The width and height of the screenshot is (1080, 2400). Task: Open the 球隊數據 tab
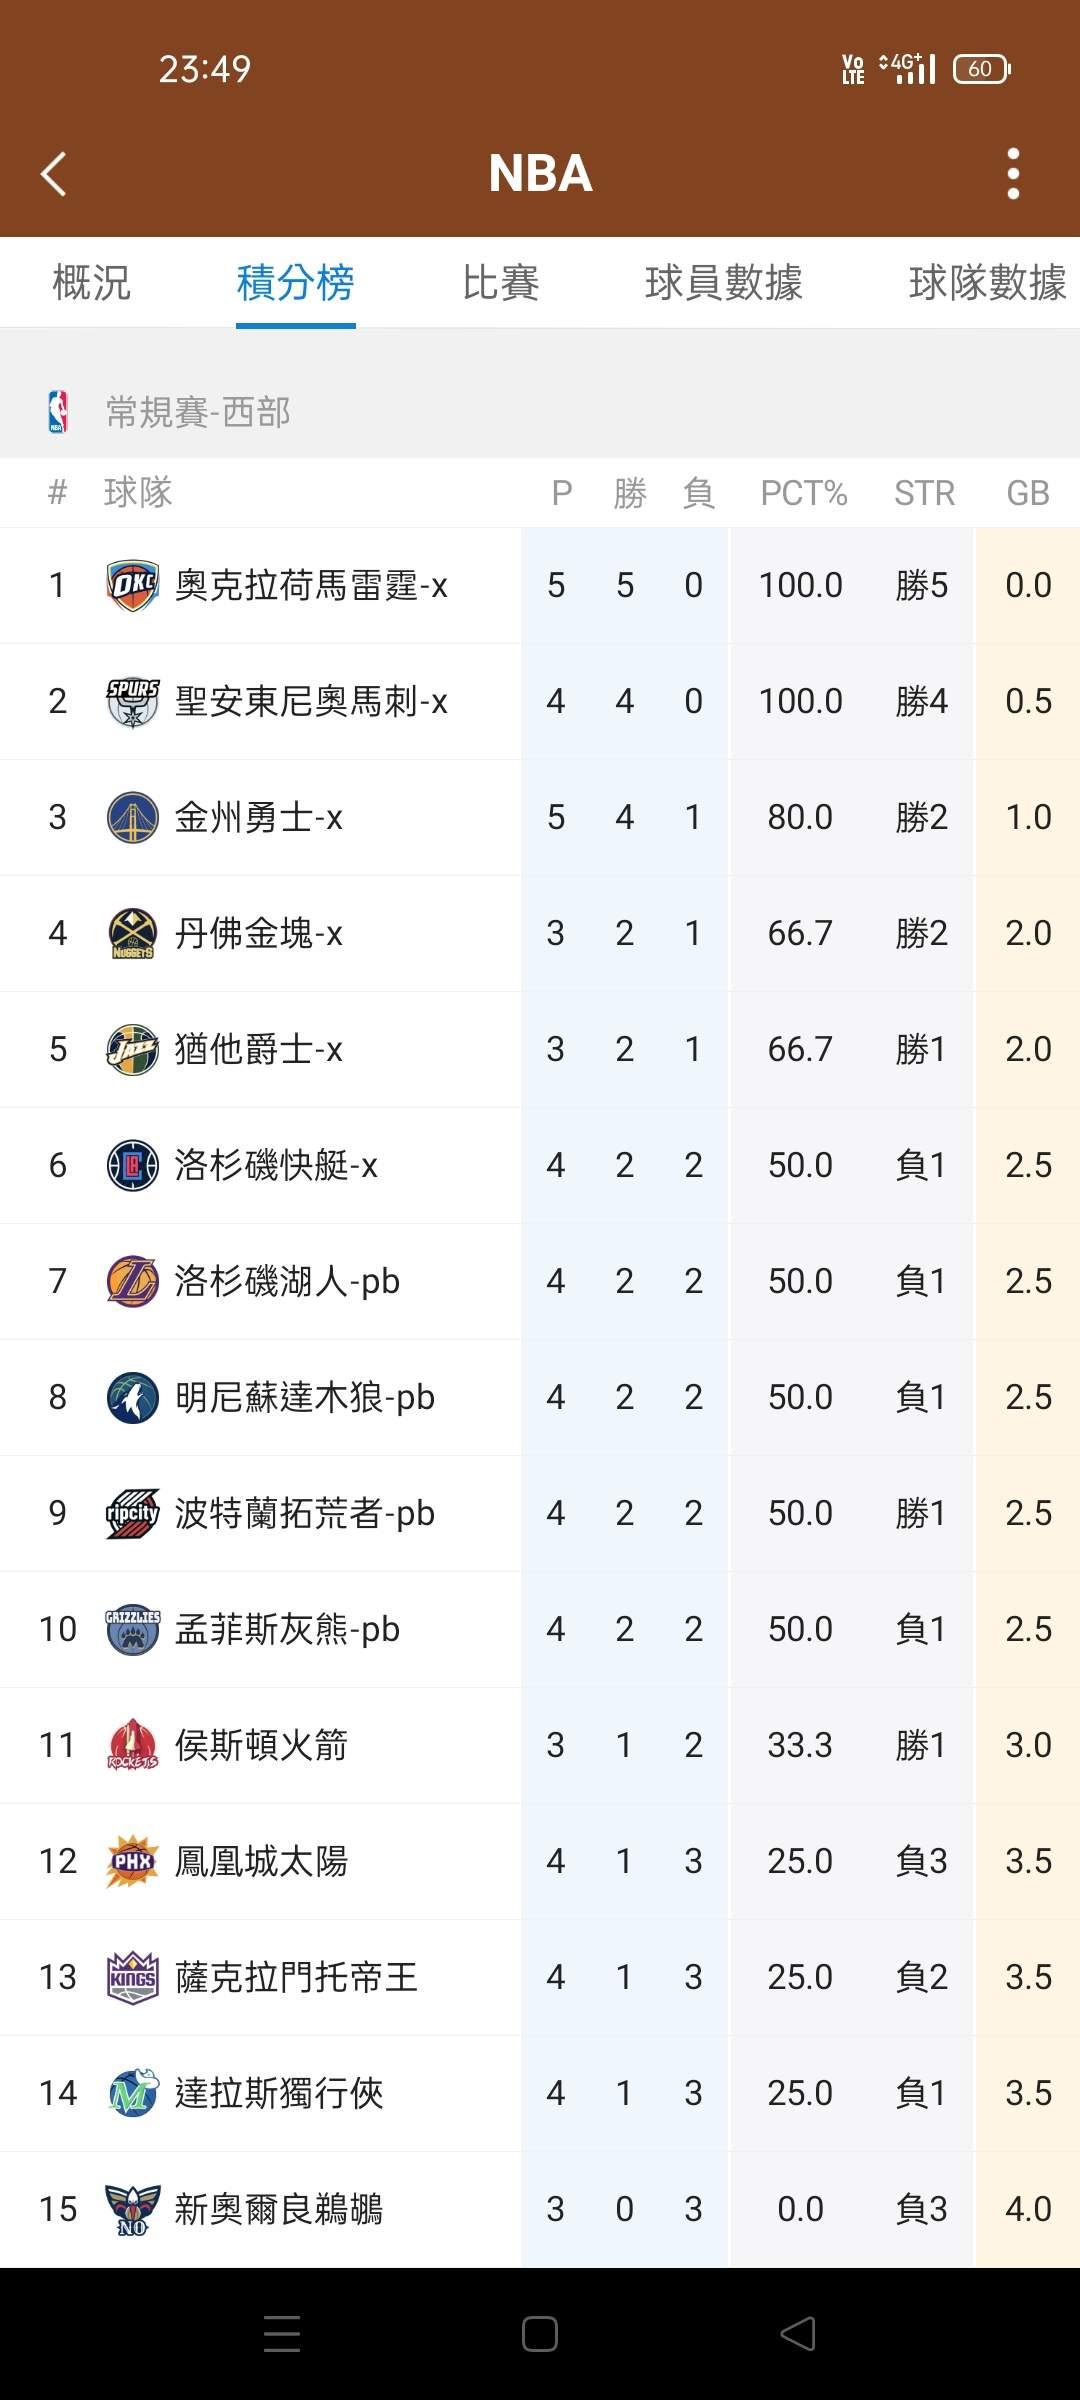pyautogui.click(x=986, y=283)
